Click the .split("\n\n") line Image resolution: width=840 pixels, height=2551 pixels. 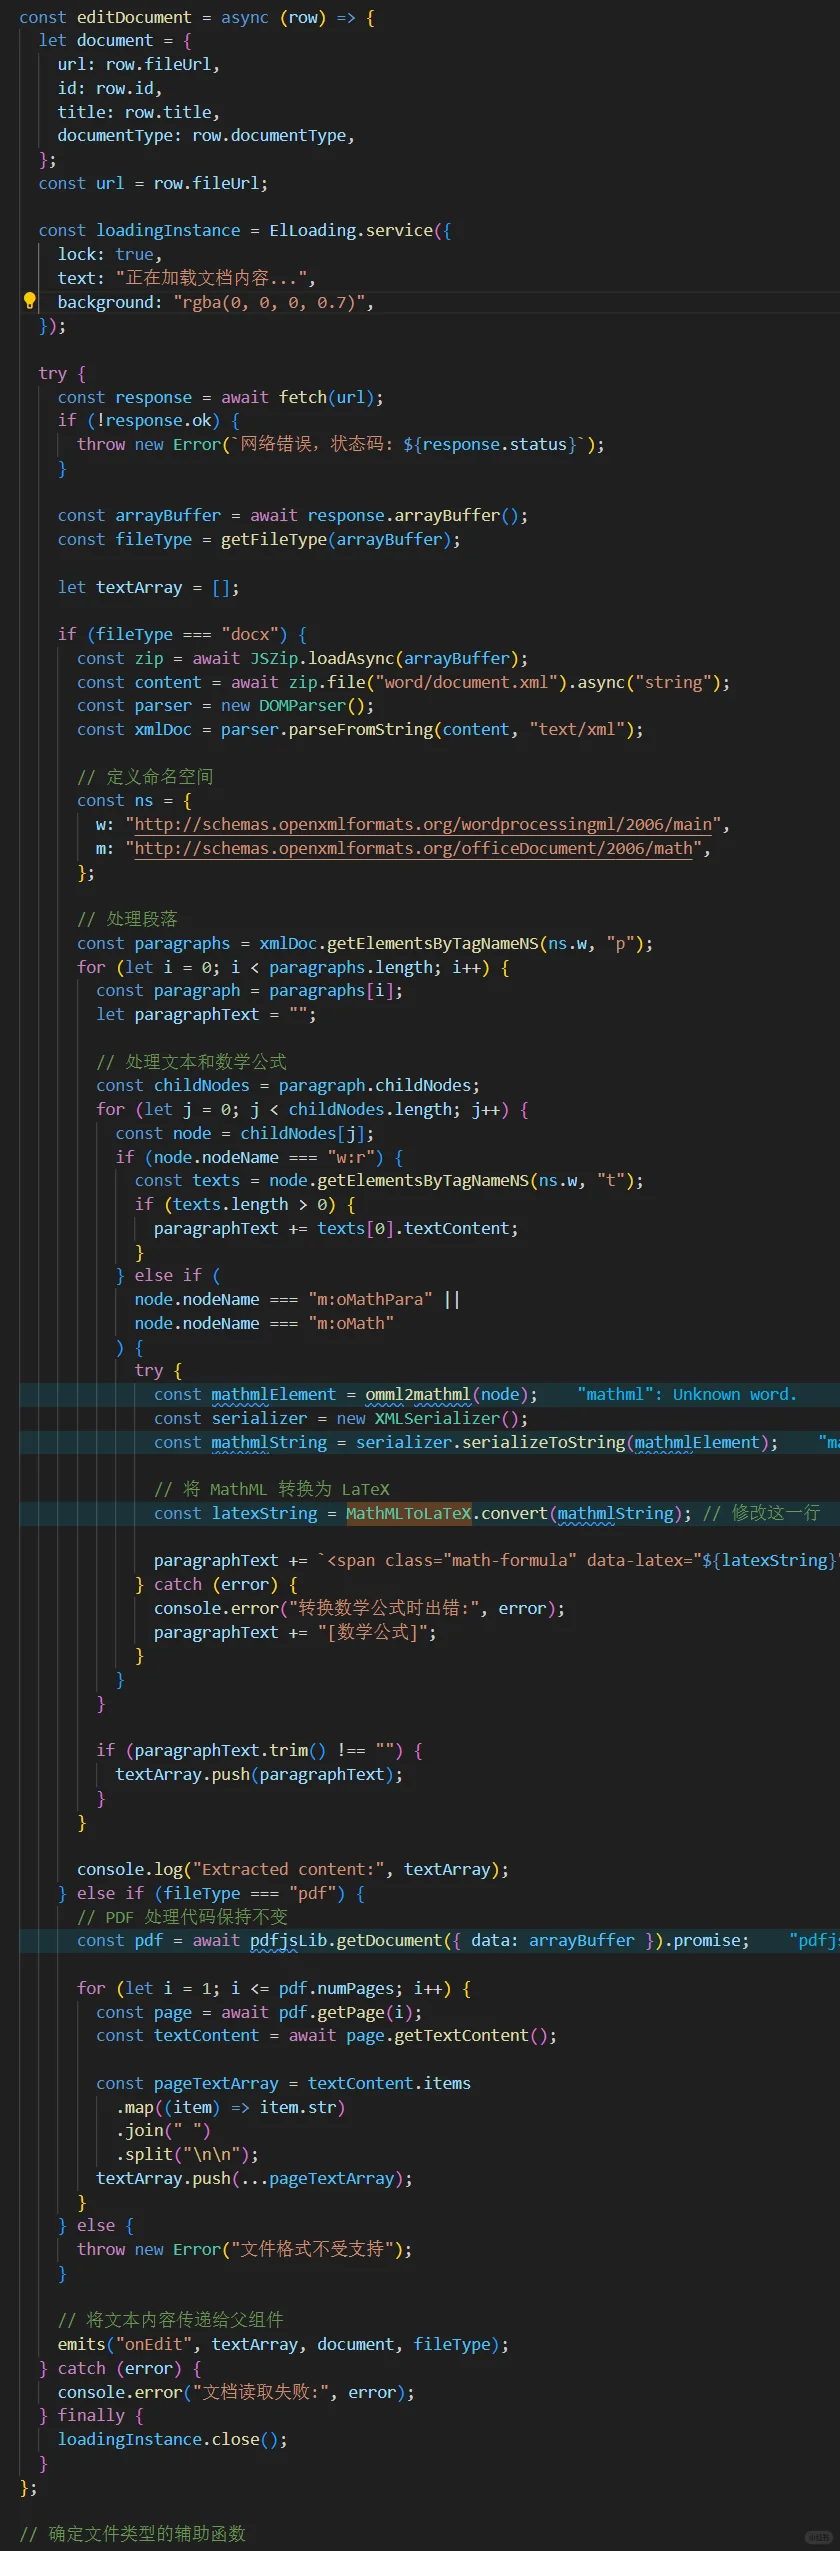point(187,2155)
